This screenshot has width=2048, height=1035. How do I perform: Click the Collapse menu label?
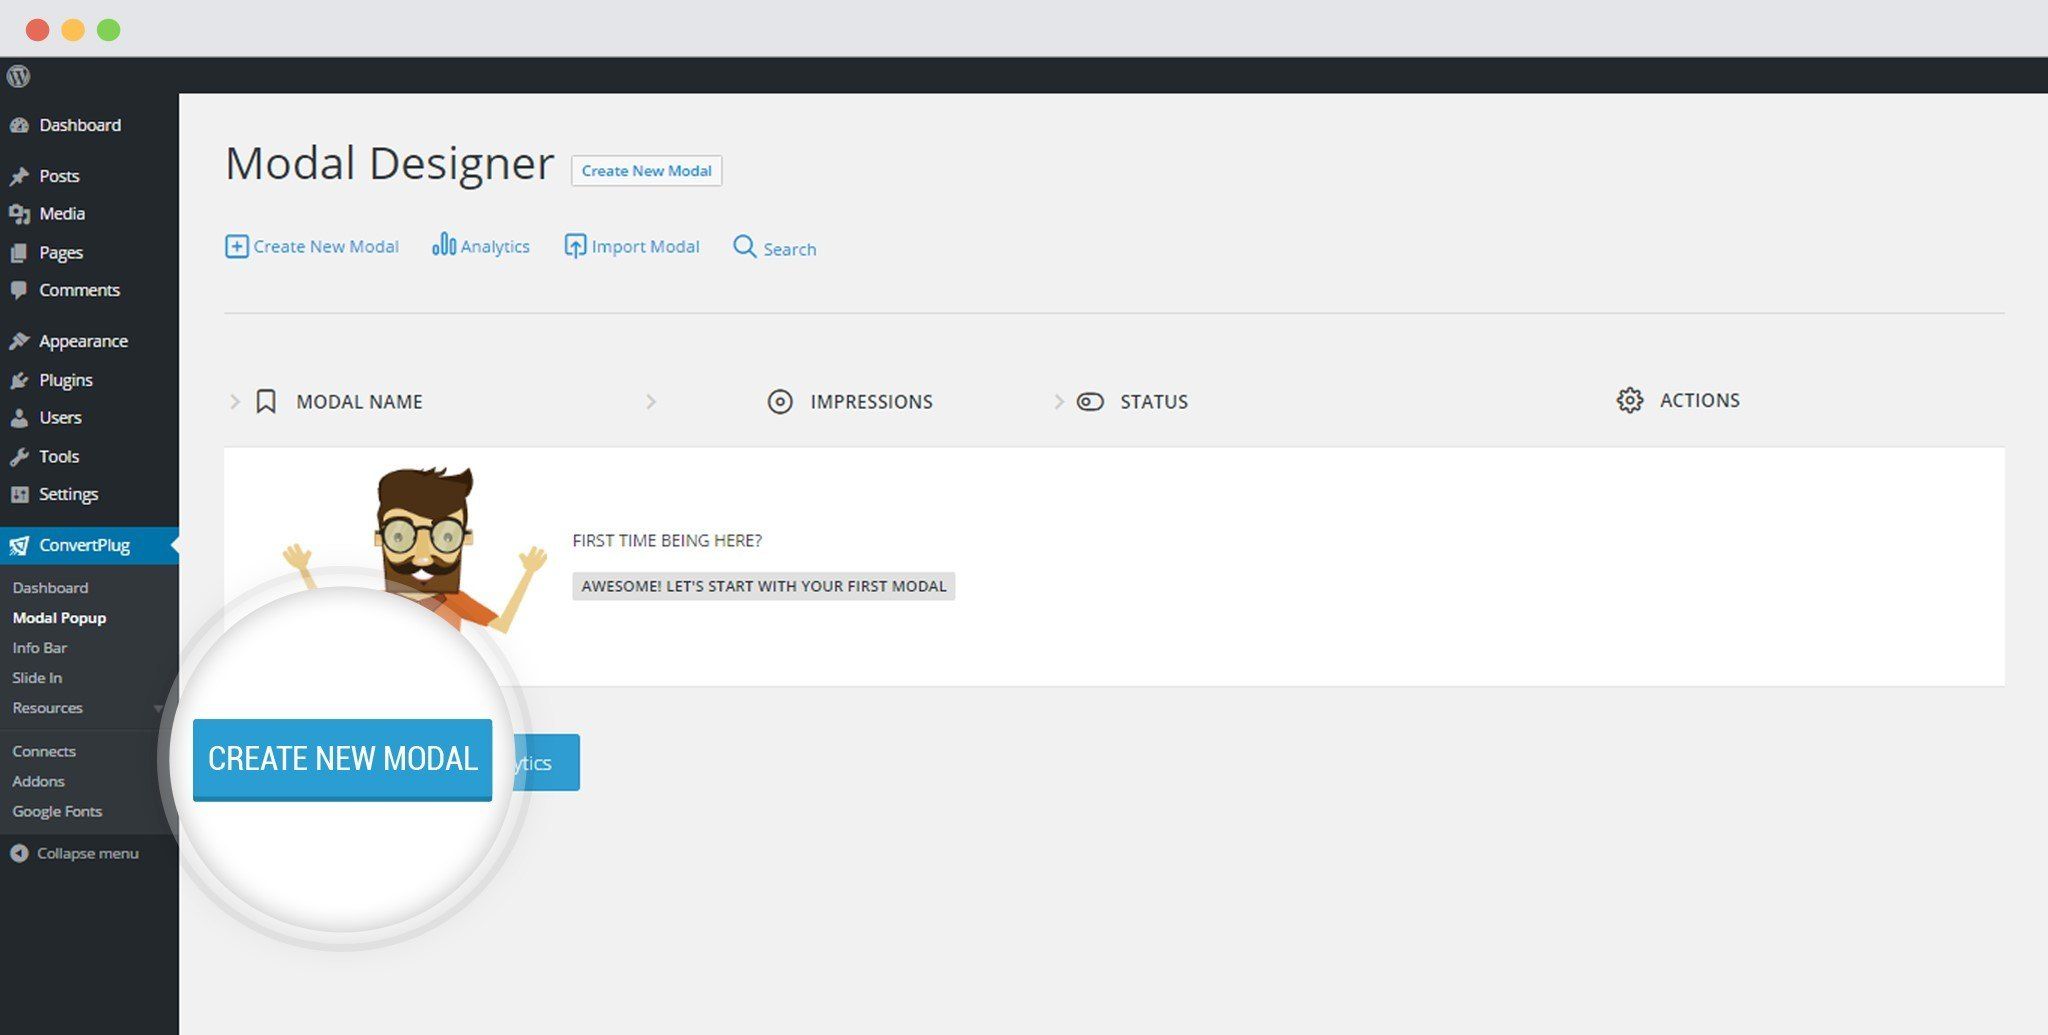click(88, 854)
